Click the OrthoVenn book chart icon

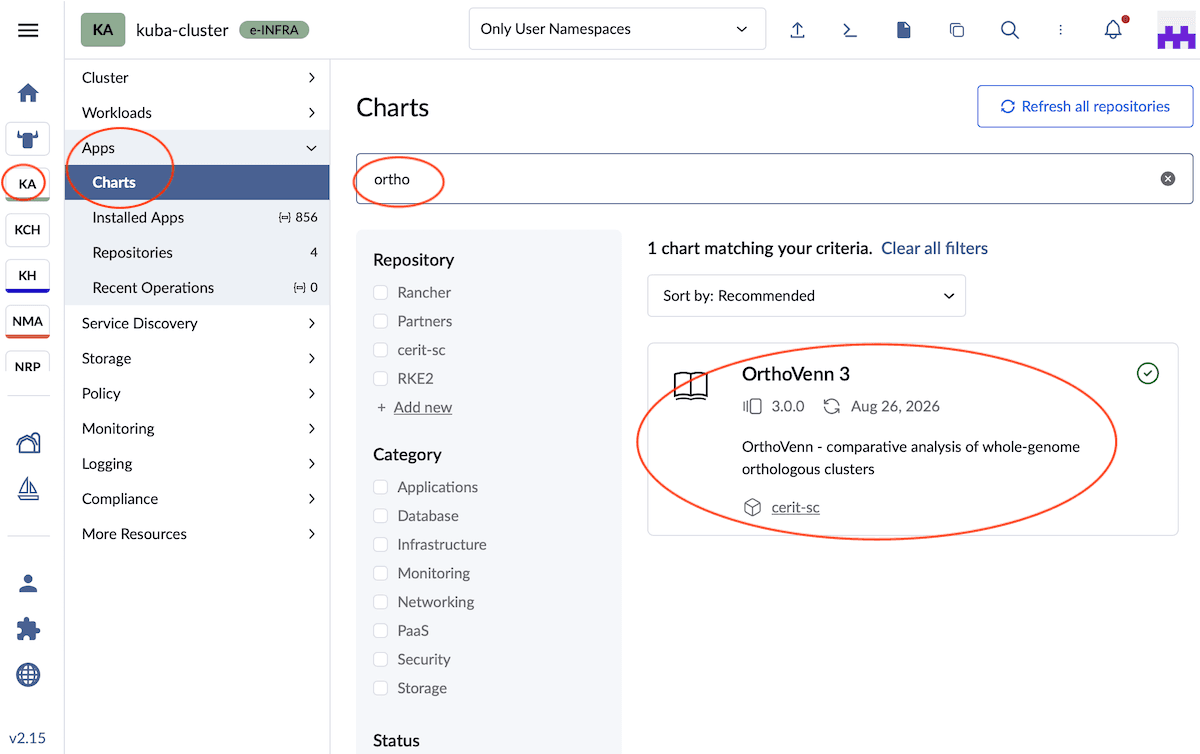(x=691, y=386)
